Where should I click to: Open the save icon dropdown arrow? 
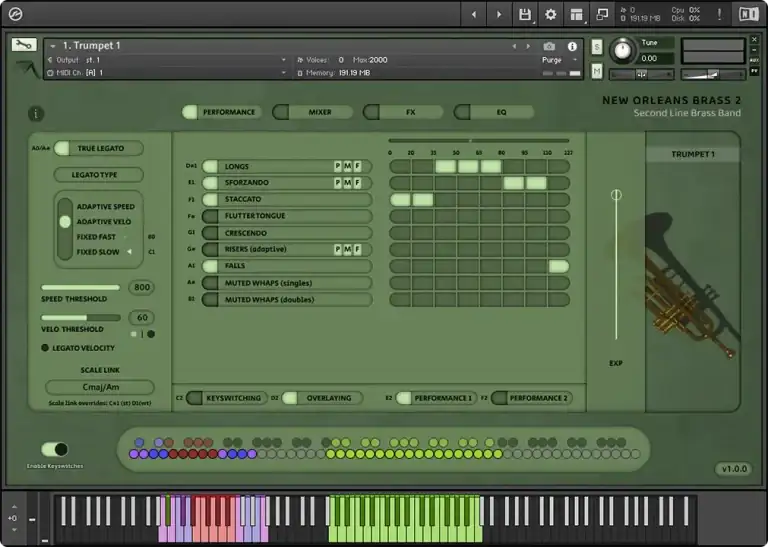point(533,22)
